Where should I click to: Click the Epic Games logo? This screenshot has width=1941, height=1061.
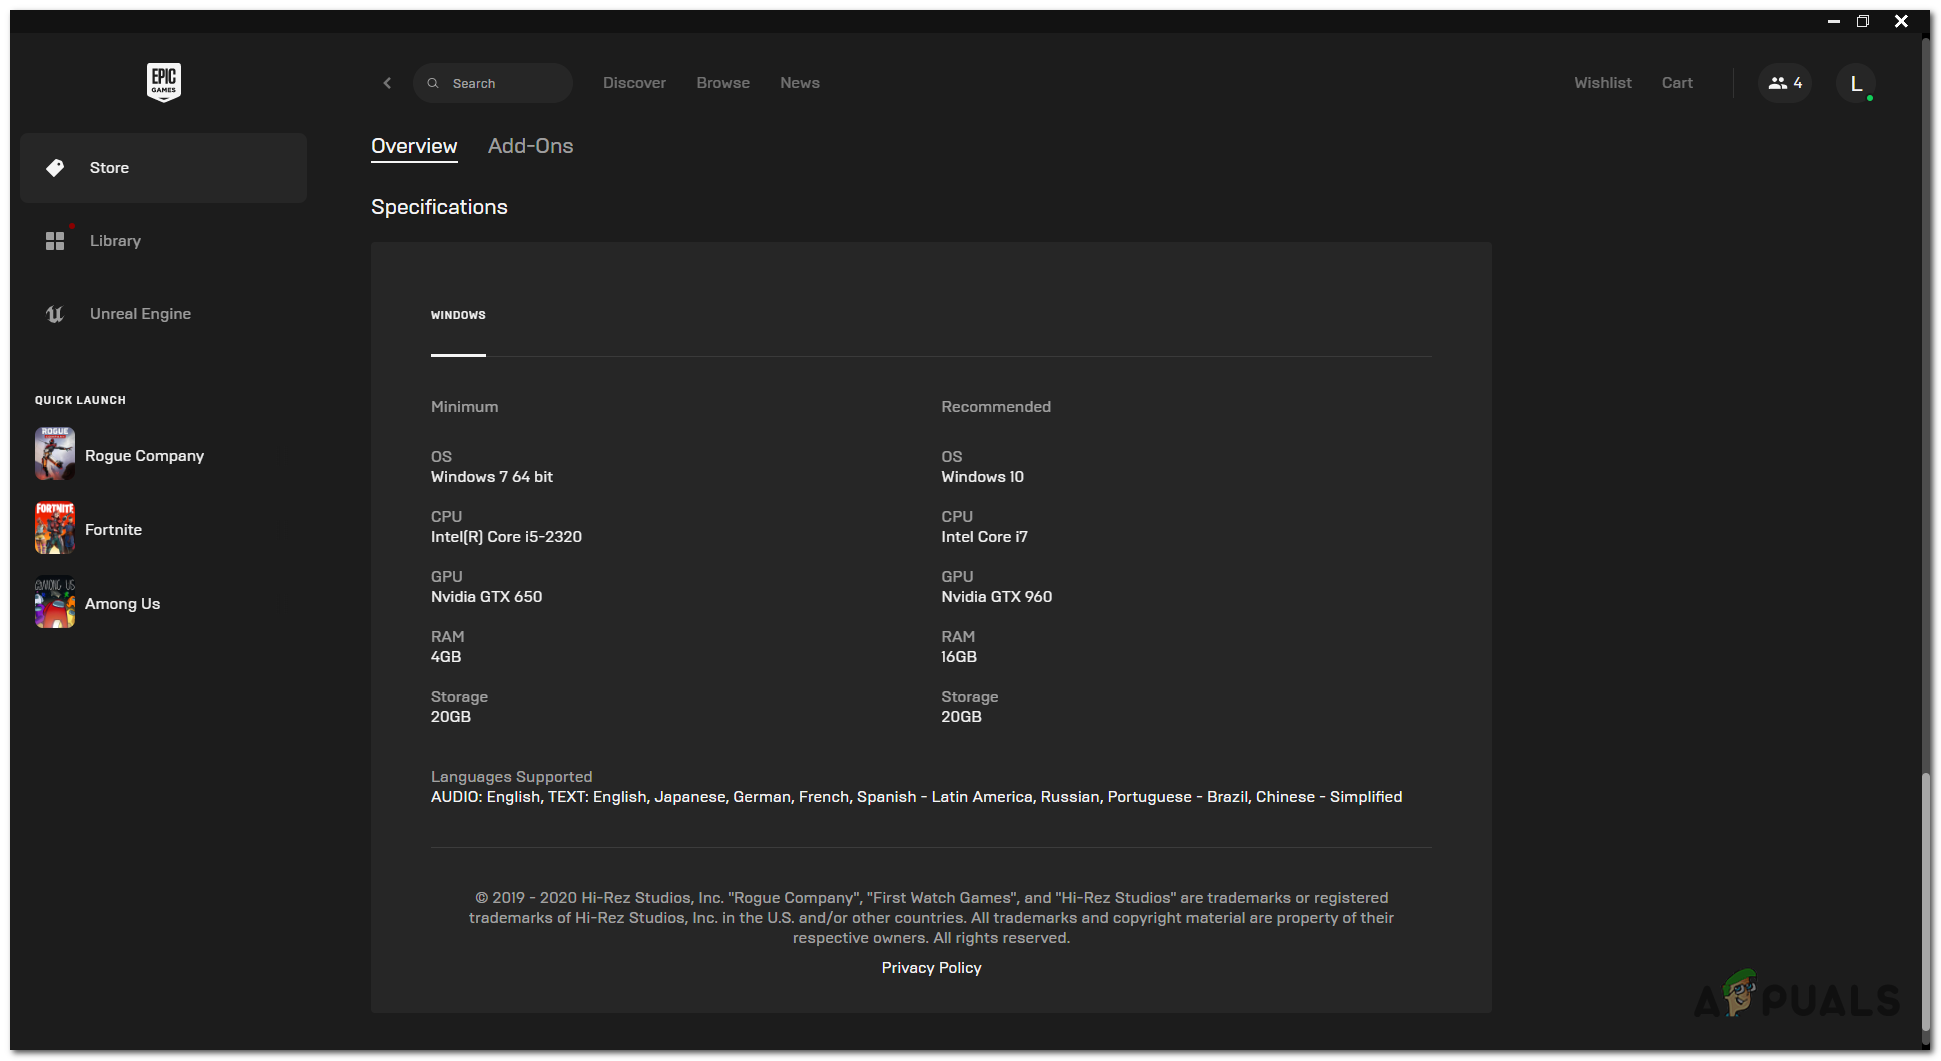[x=164, y=82]
